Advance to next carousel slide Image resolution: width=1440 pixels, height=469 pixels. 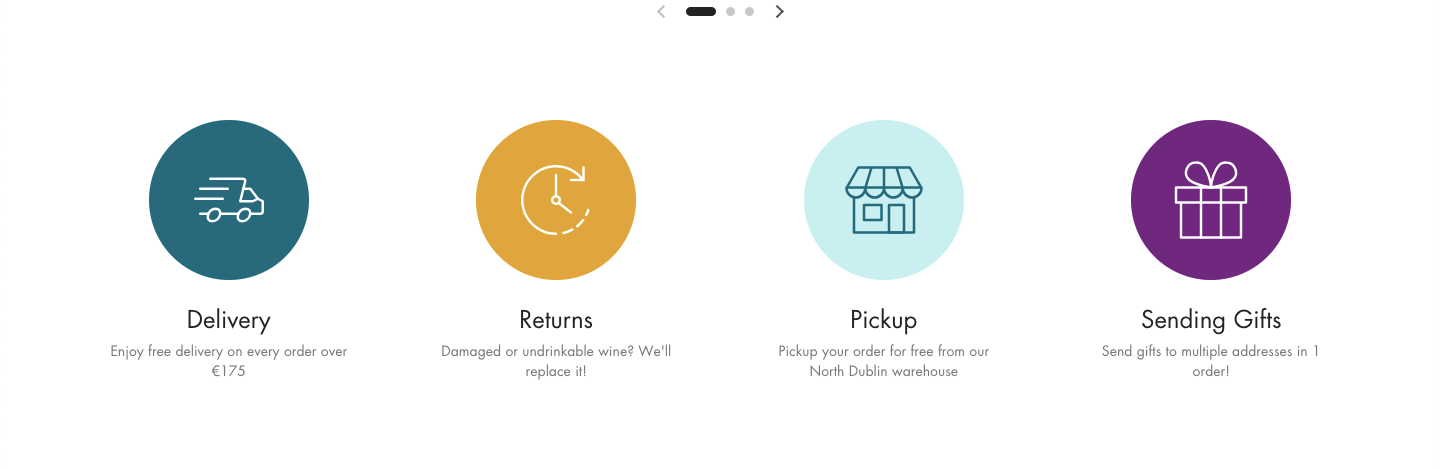coord(780,12)
